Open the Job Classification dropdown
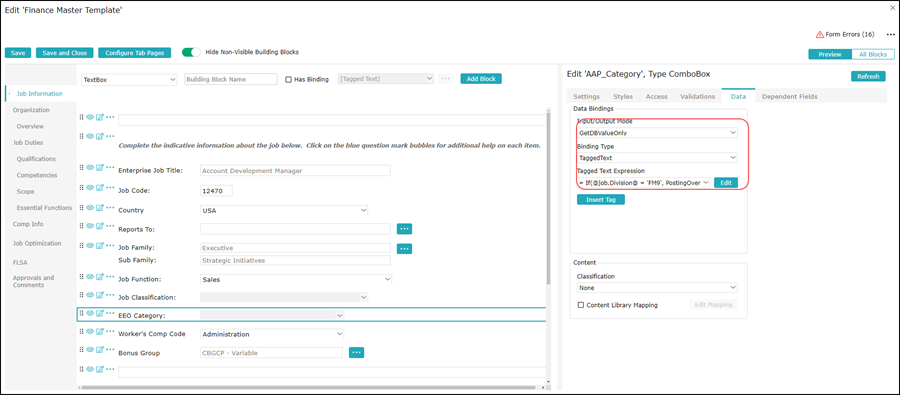 (284, 297)
